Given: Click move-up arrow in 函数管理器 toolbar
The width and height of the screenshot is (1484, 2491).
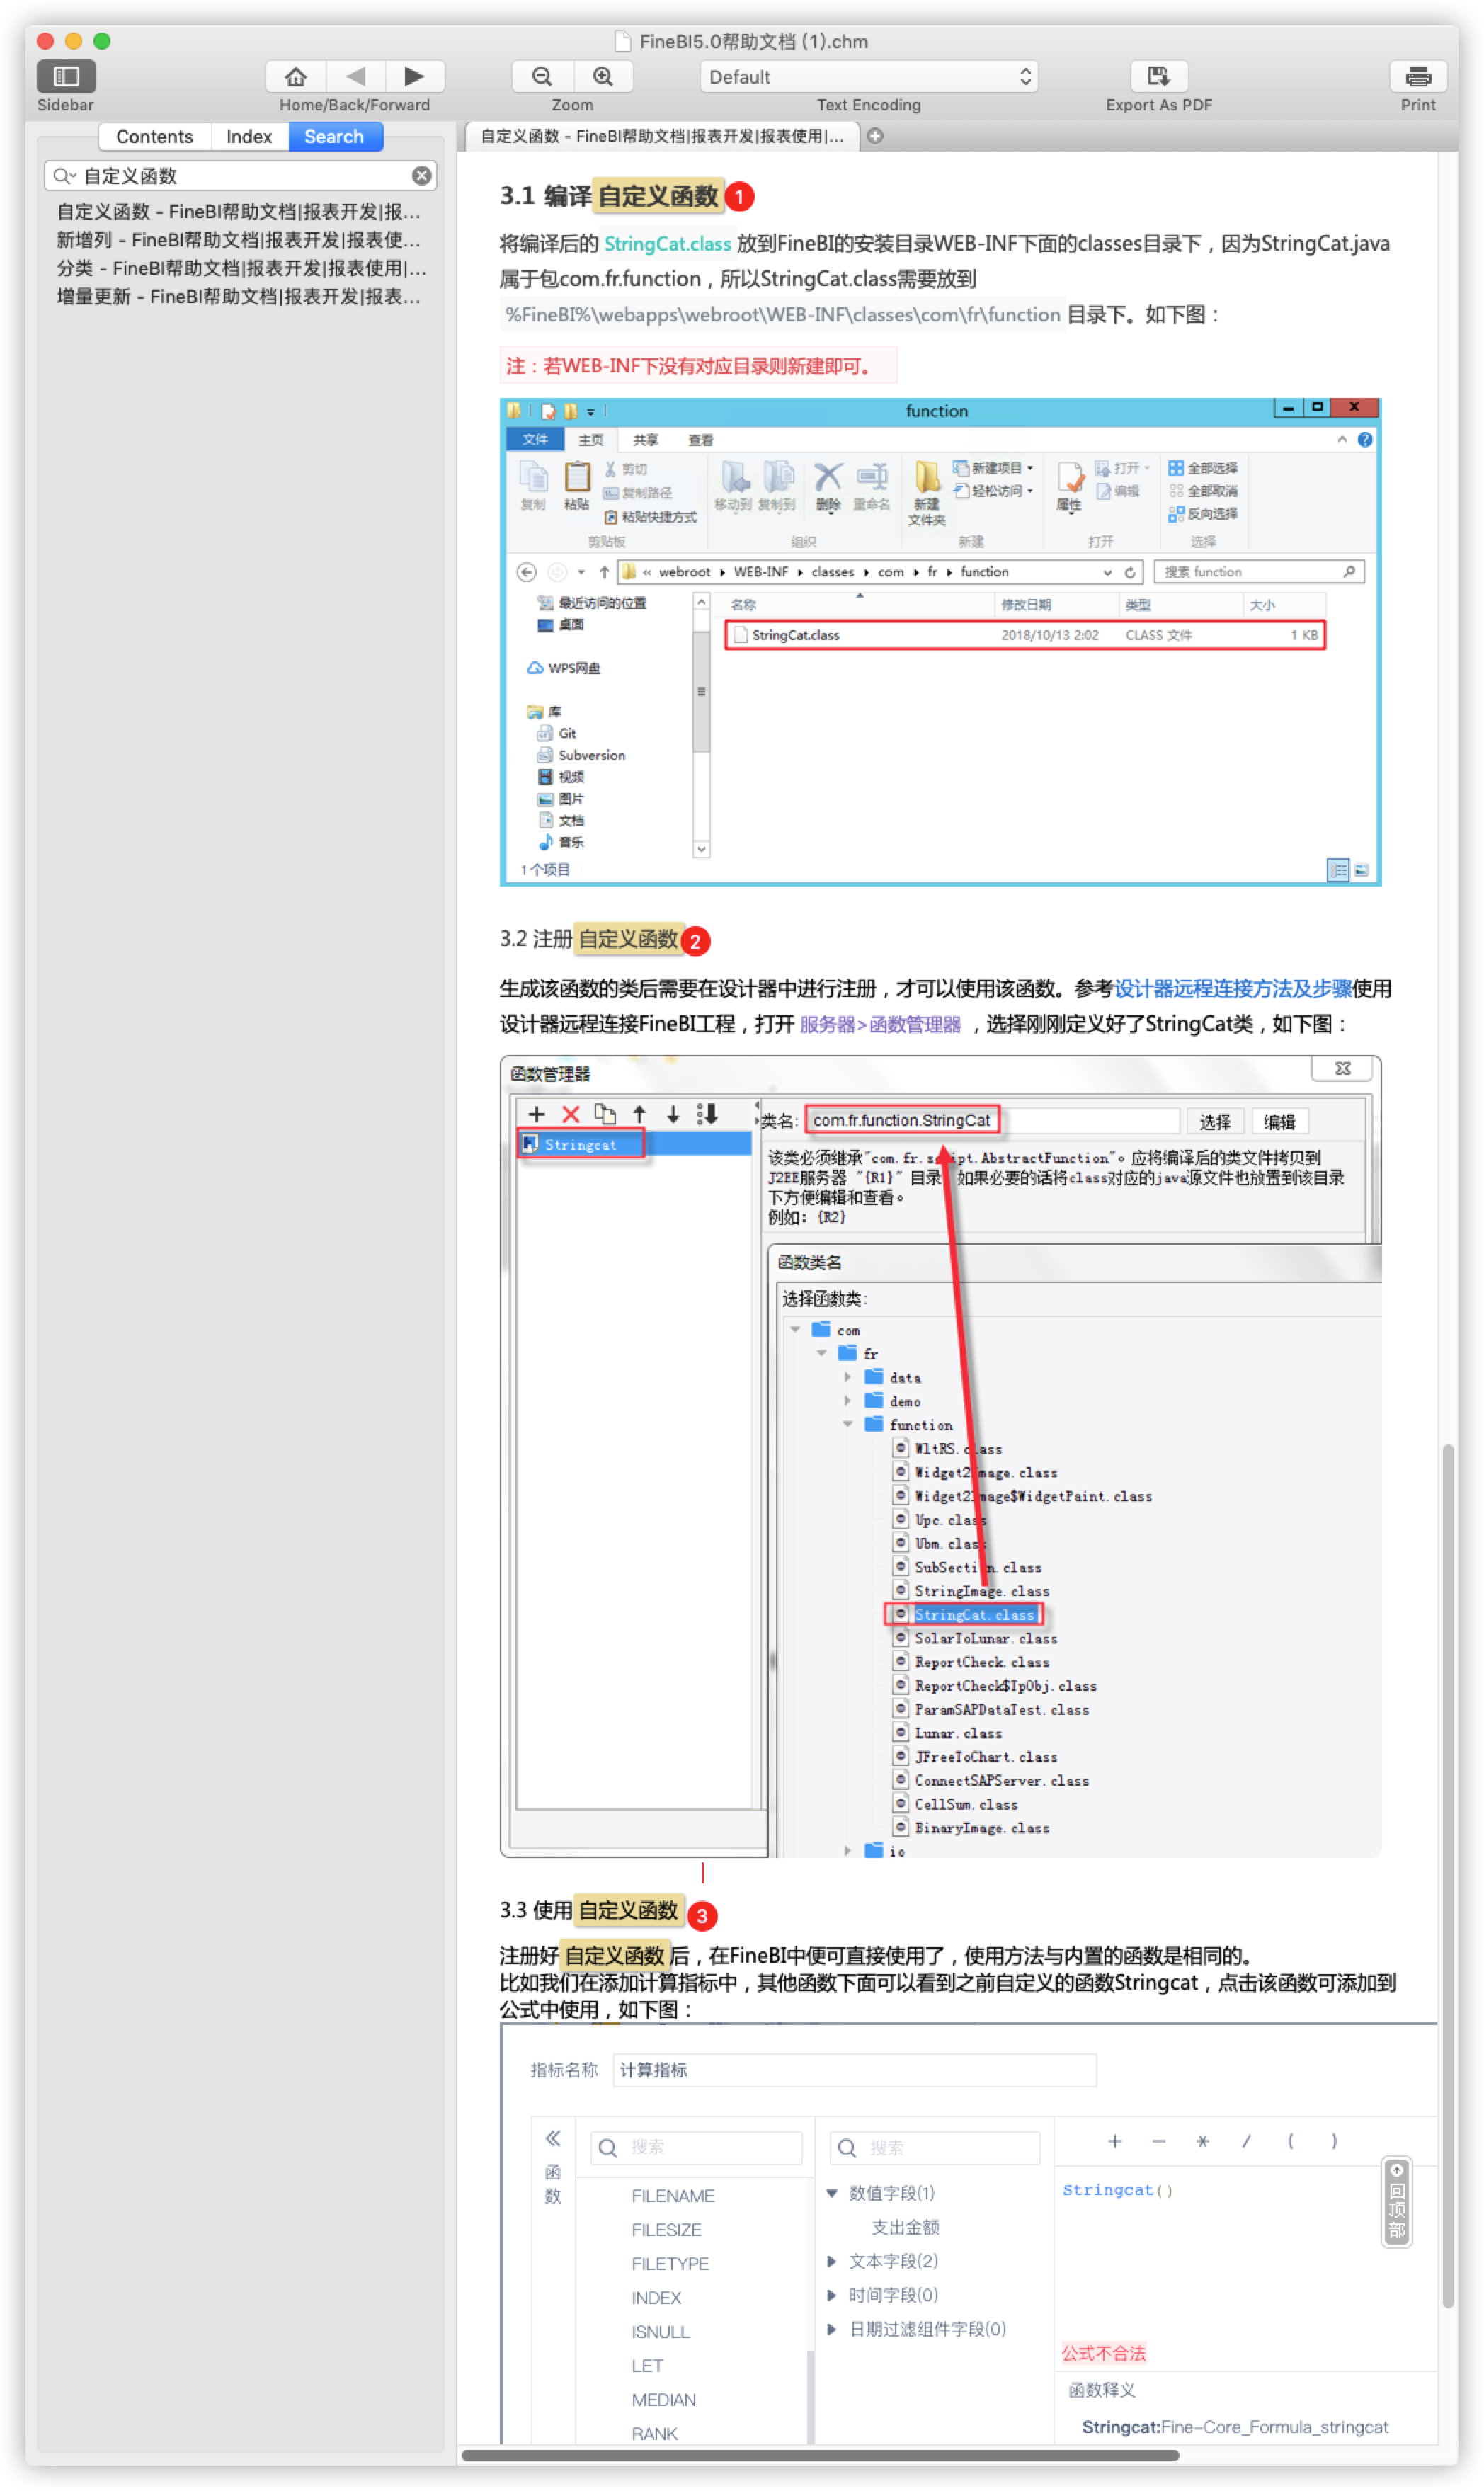Looking at the screenshot, I should pos(639,1113).
